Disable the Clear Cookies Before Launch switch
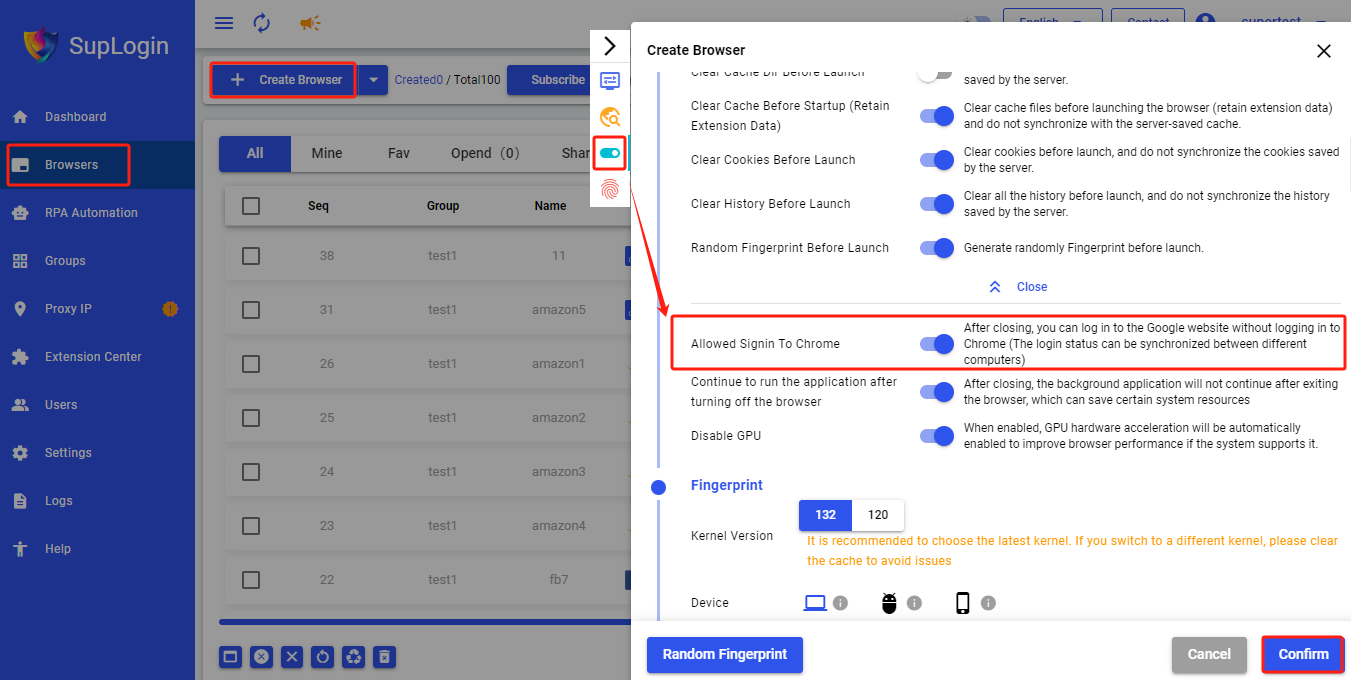This screenshot has width=1351, height=680. click(x=937, y=160)
